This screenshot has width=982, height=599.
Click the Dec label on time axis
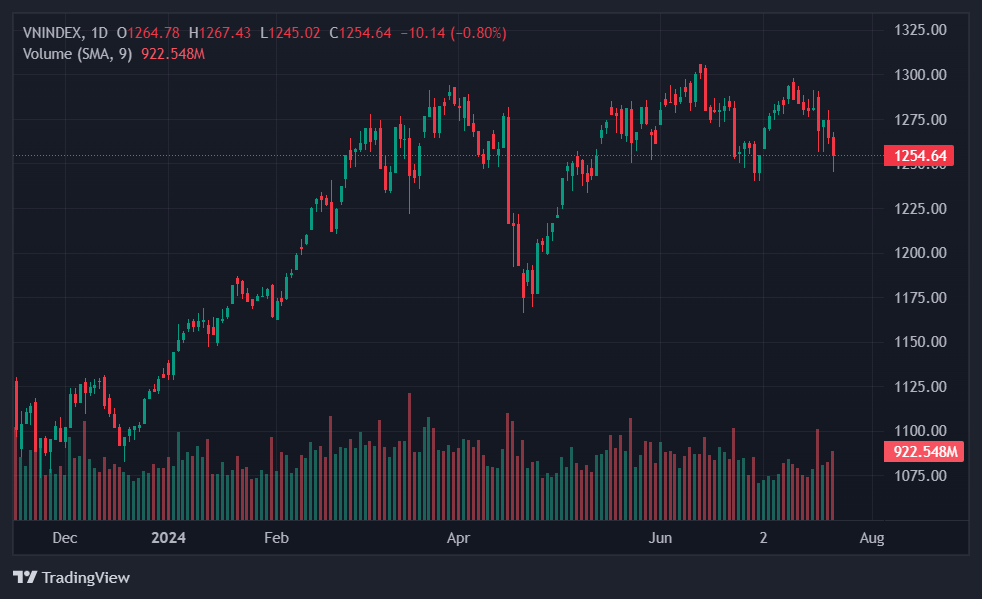[x=65, y=538]
